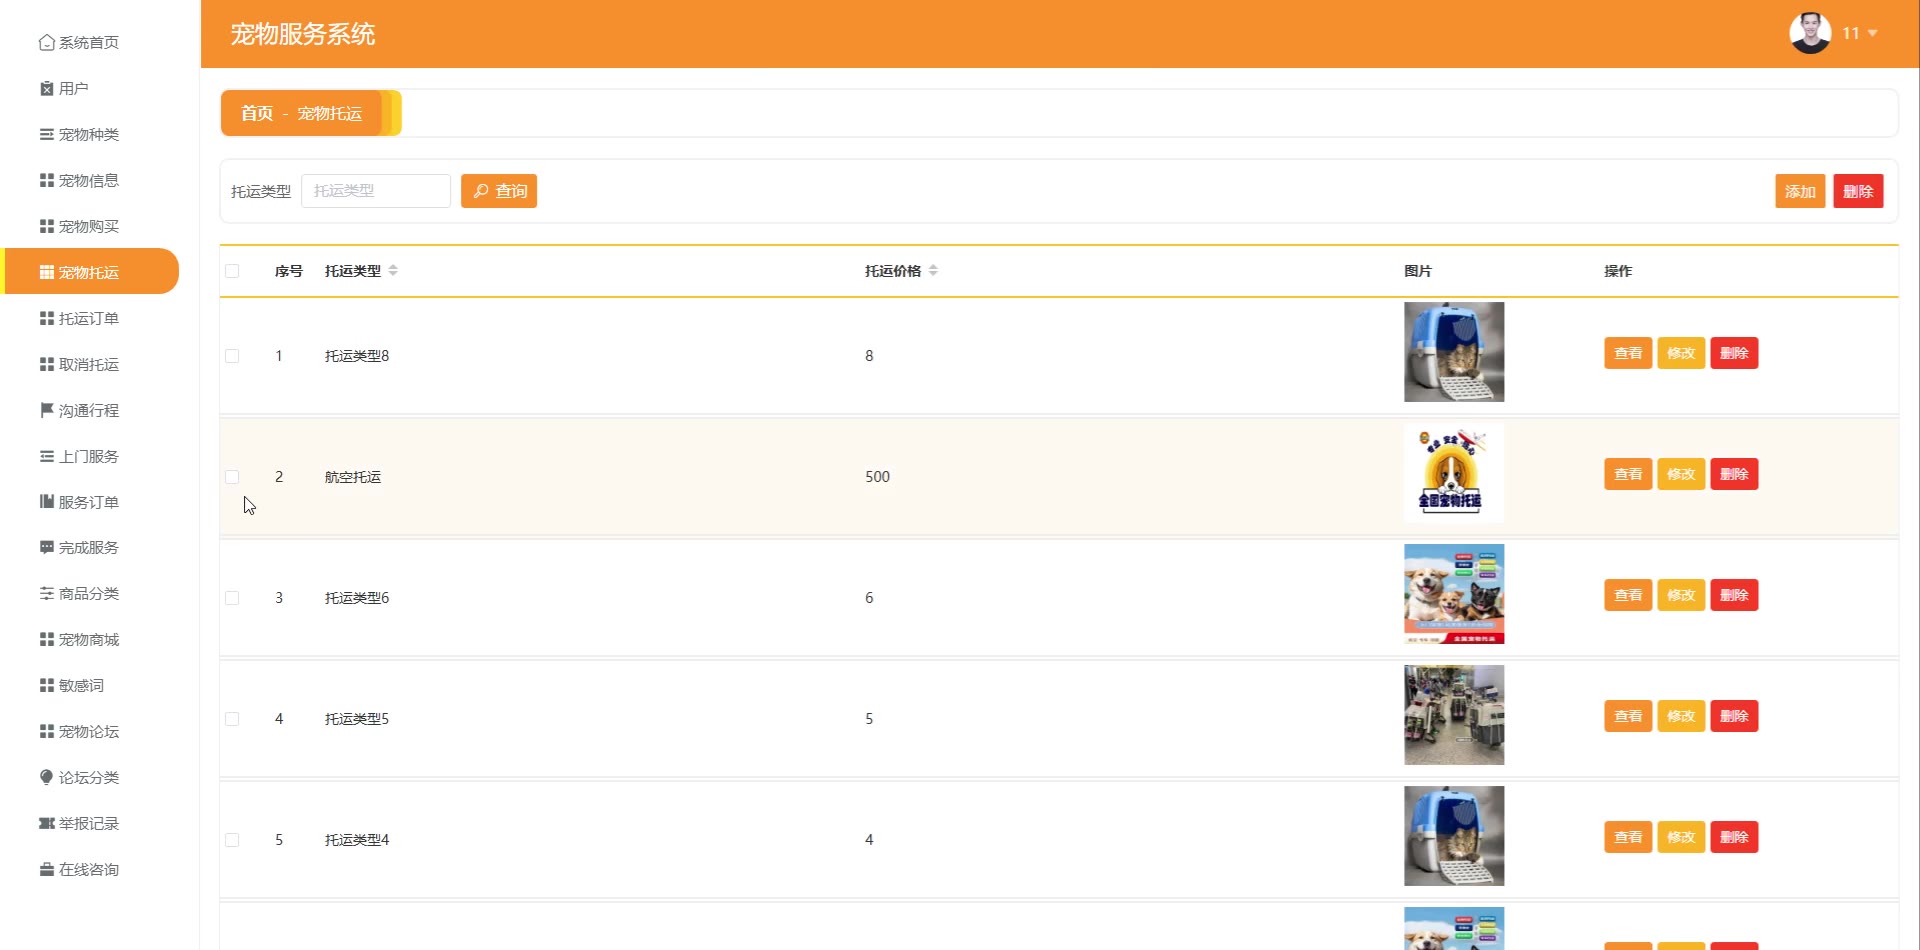Click 修改 for row 托运类型8
The width and height of the screenshot is (1920, 950).
pos(1681,353)
